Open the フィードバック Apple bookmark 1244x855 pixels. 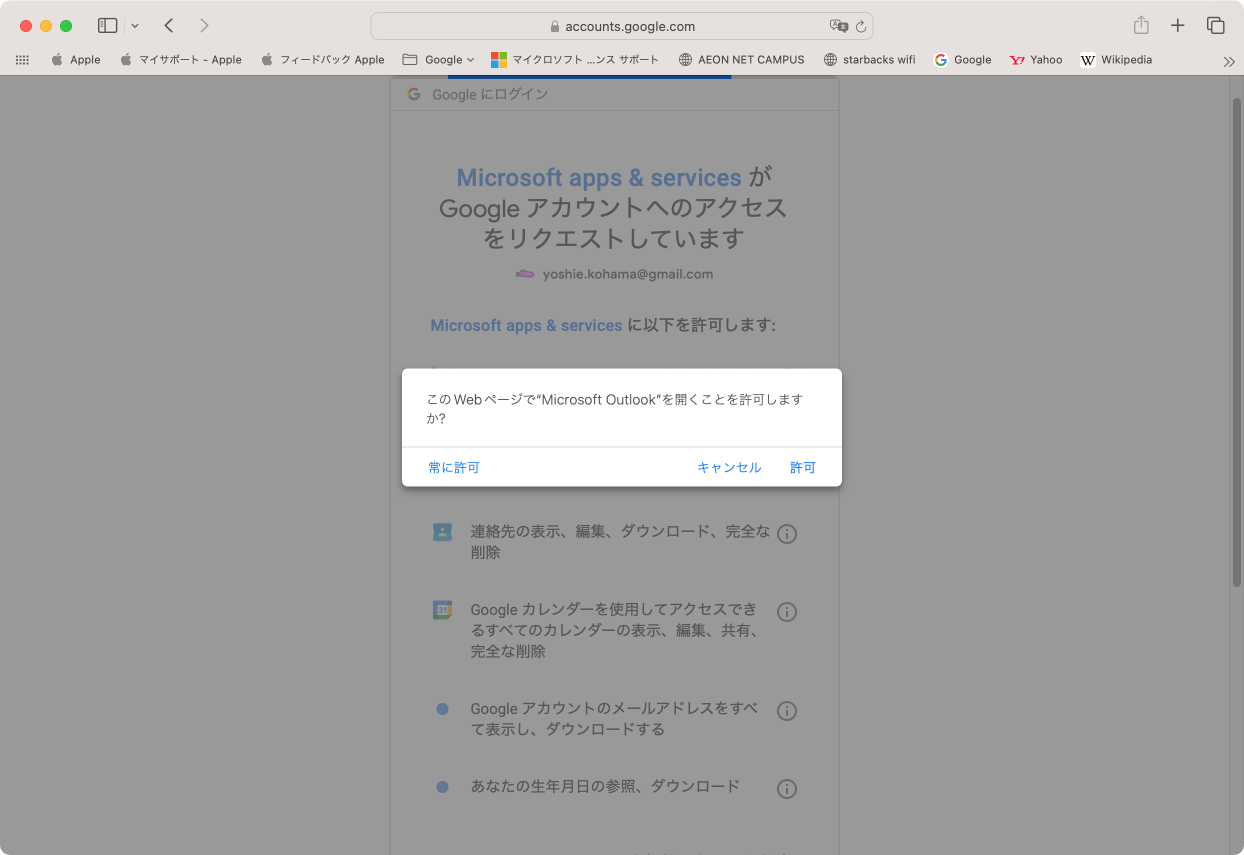pos(323,60)
